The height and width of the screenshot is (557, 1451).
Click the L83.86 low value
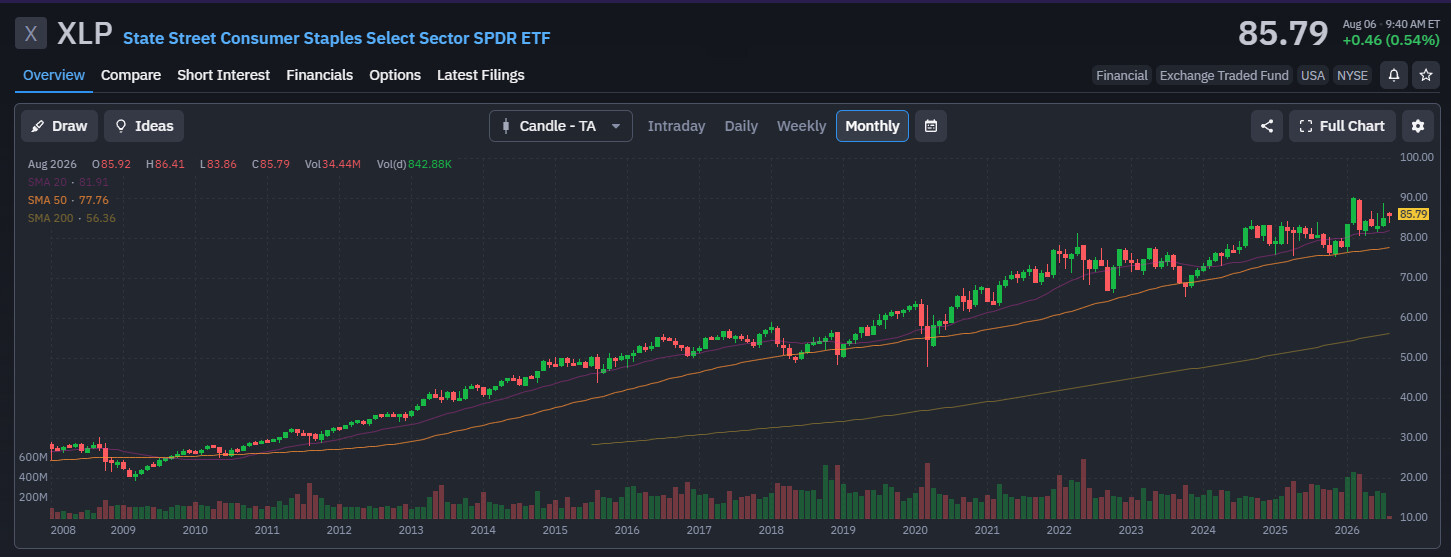point(218,163)
